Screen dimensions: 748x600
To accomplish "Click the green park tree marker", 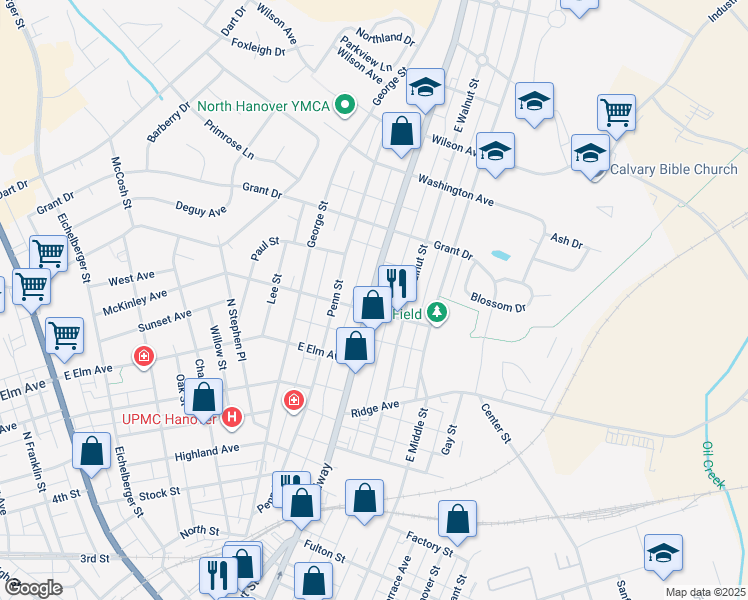I will click(x=436, y=314).
